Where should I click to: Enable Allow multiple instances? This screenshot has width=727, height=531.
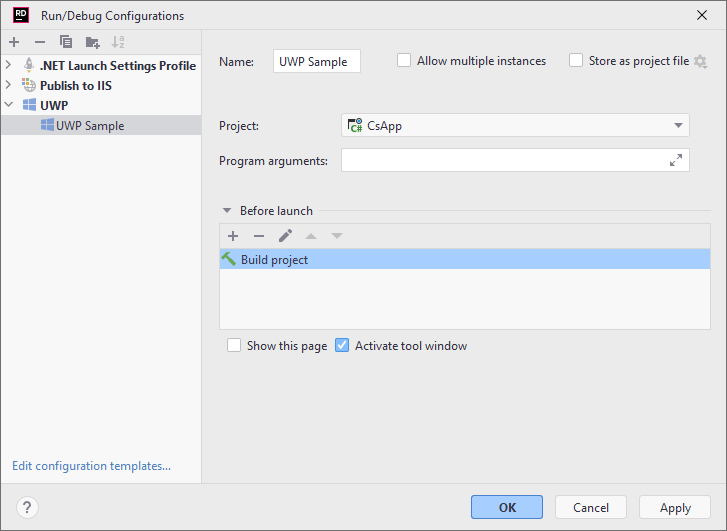404,61
